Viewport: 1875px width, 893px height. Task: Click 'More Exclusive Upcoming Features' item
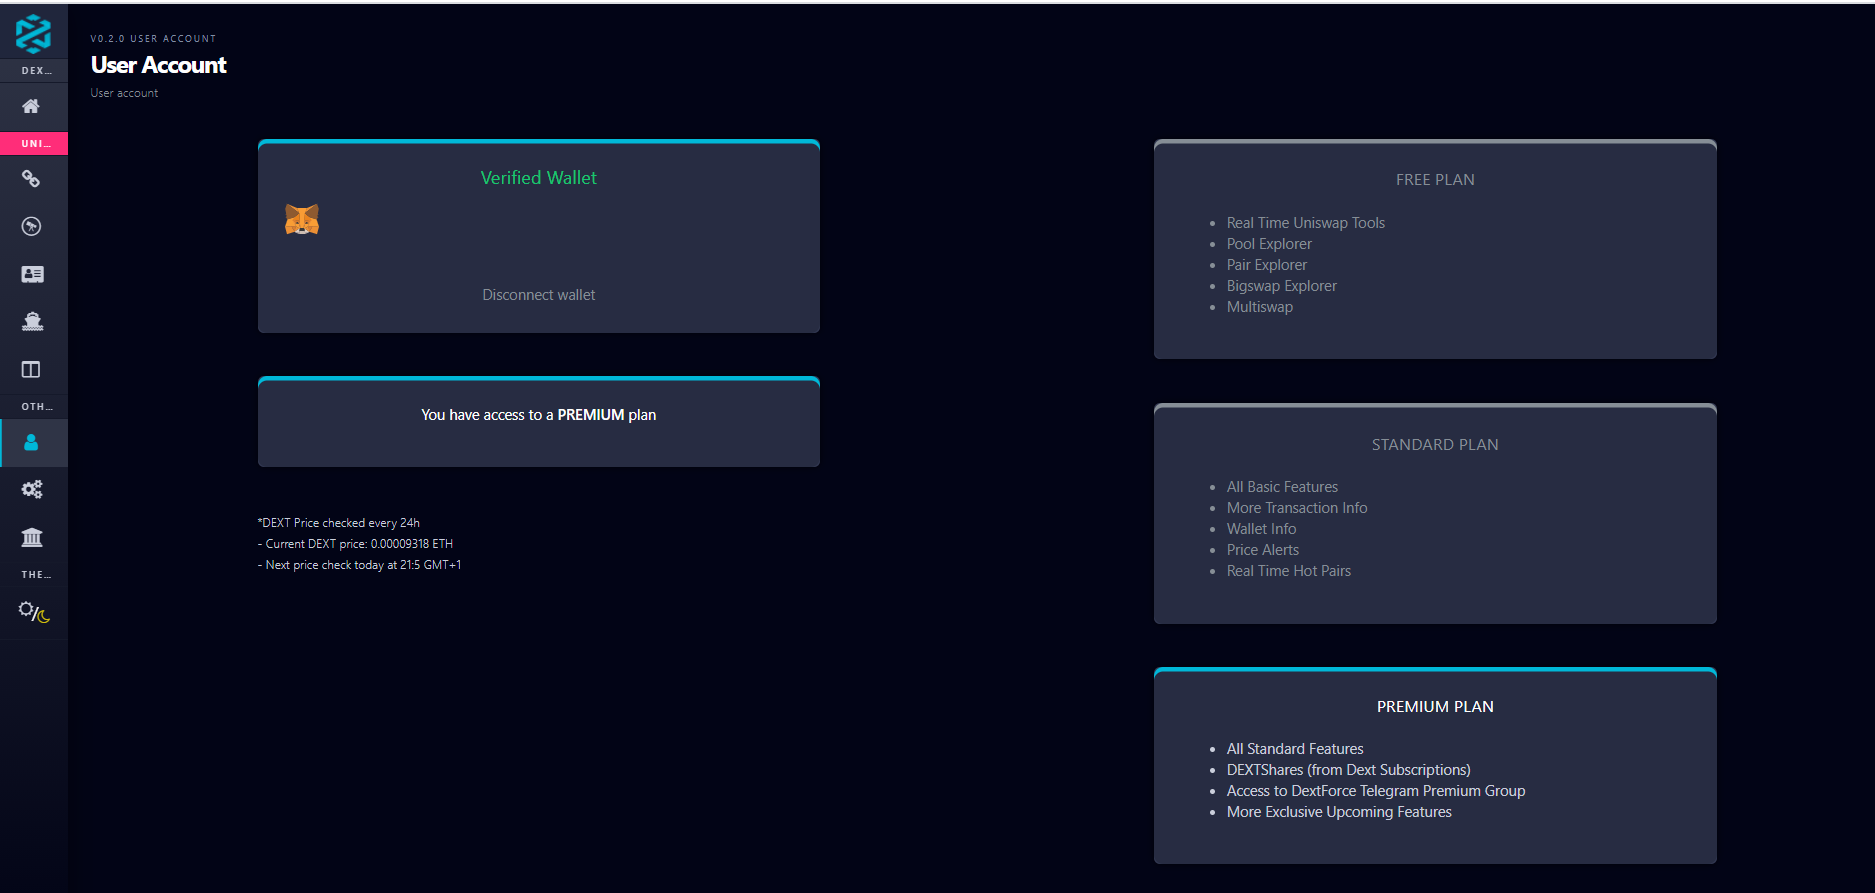coord(1339,812)
